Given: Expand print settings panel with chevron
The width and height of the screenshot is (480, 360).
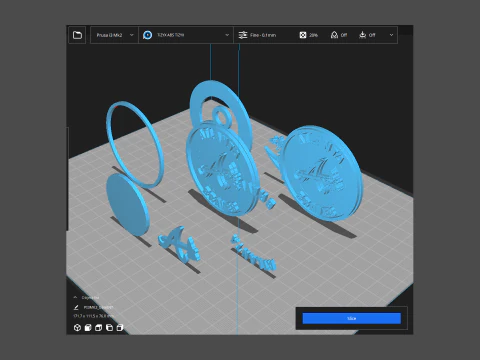Looking at the screenshot, I should 391,35.
